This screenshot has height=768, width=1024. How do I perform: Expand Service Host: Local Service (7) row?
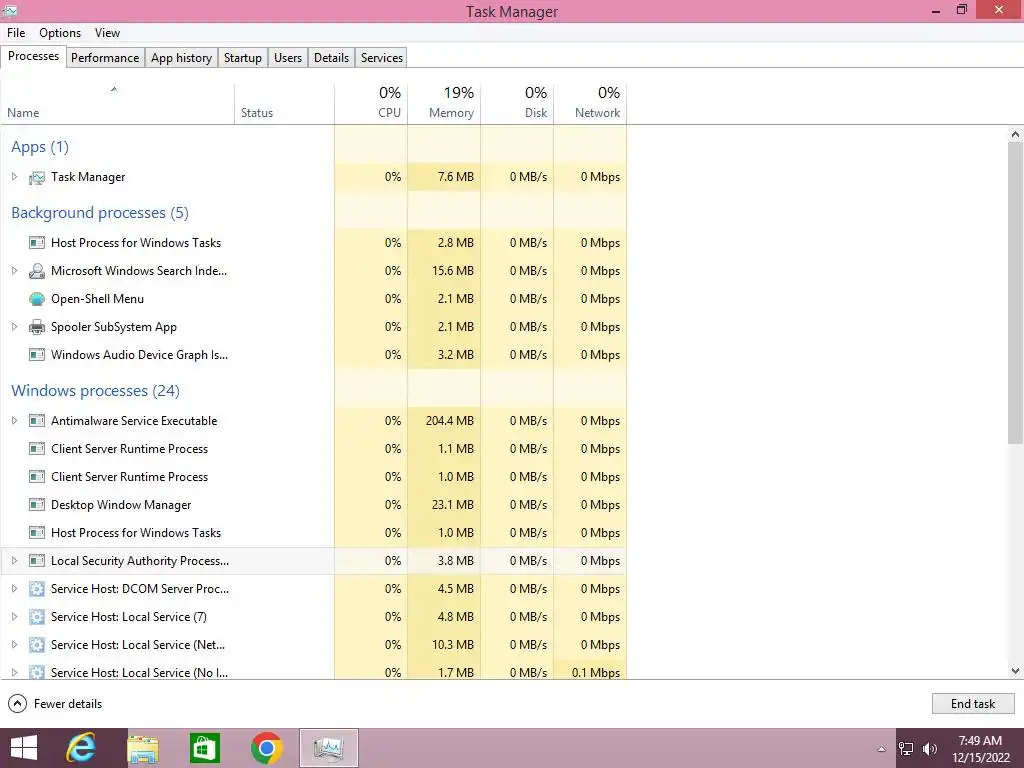14,616
